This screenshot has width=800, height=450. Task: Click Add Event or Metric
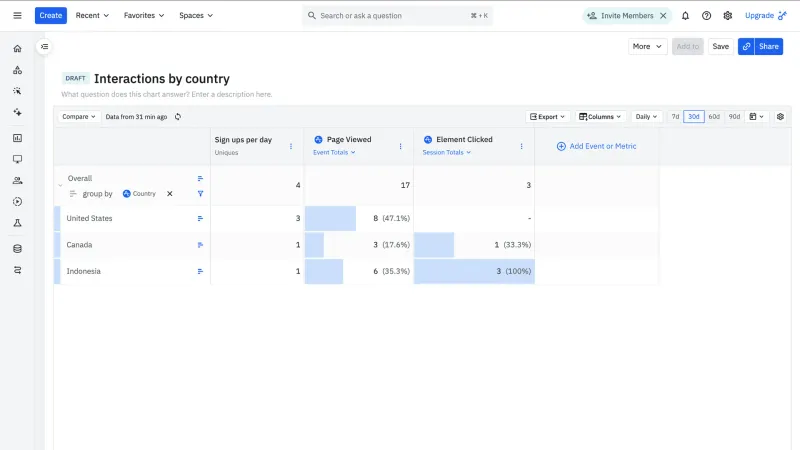(596, 146)
